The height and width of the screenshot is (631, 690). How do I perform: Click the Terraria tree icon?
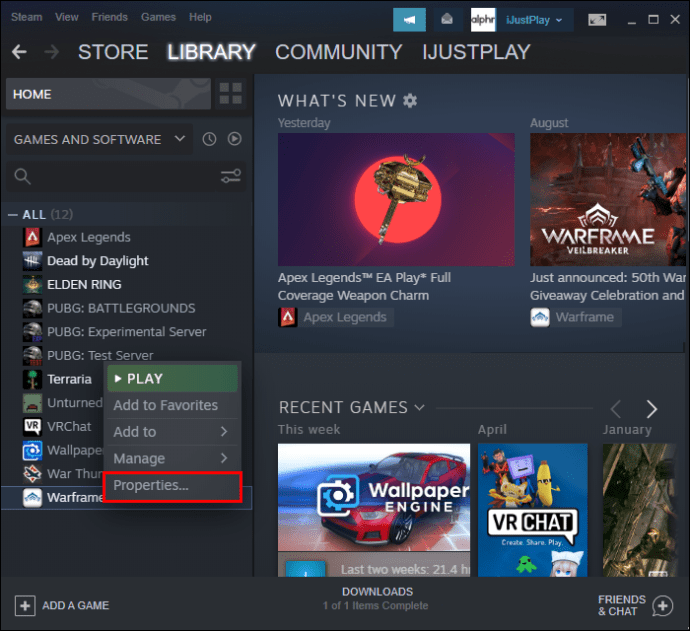coord(32,379)
